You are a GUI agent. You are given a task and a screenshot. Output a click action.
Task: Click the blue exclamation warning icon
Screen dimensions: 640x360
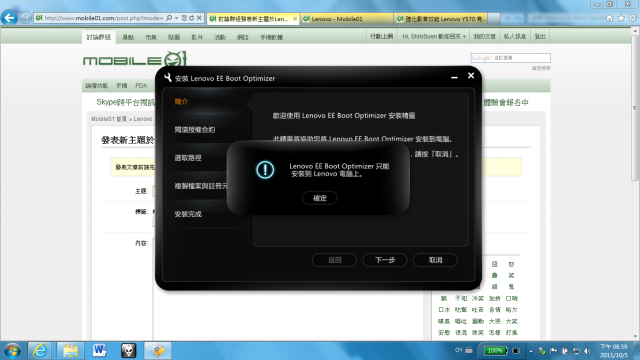[265, 170]
